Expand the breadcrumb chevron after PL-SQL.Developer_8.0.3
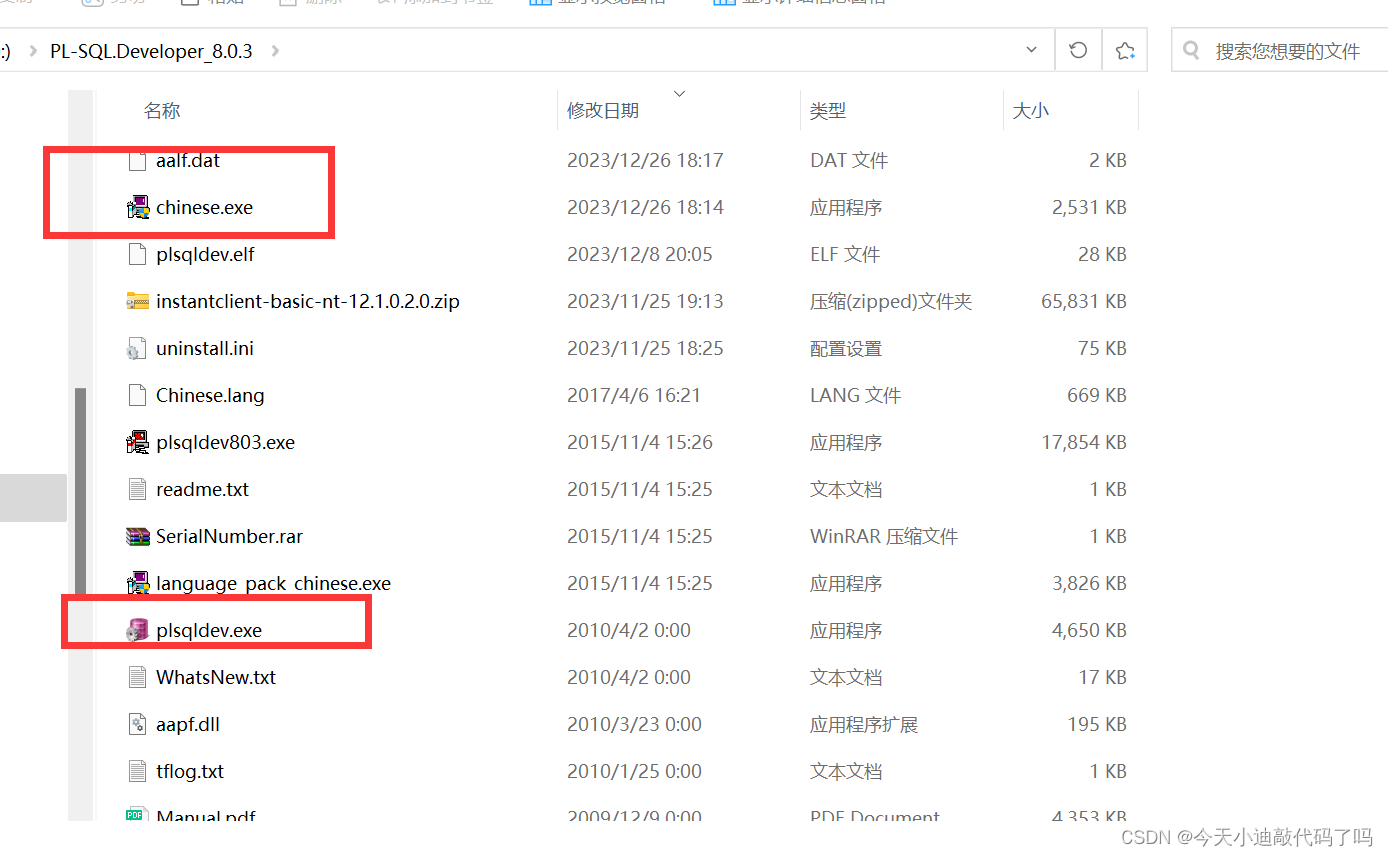 click(x=276, y=50)
